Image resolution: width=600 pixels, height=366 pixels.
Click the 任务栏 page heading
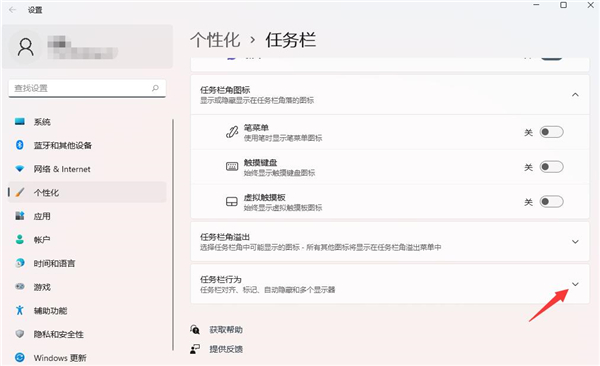pyautogui.click(x=290, y=40)
